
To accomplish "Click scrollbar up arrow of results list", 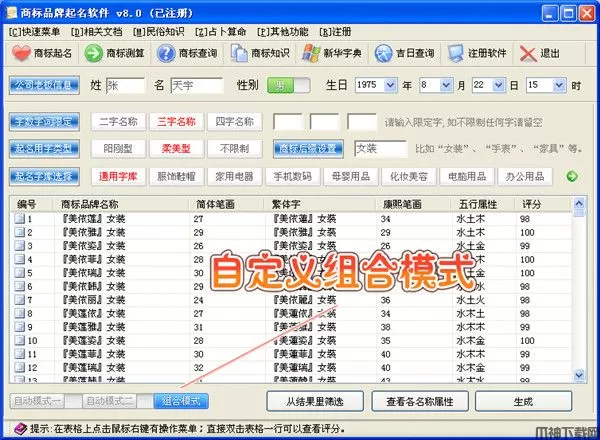I will click(579, 204).
